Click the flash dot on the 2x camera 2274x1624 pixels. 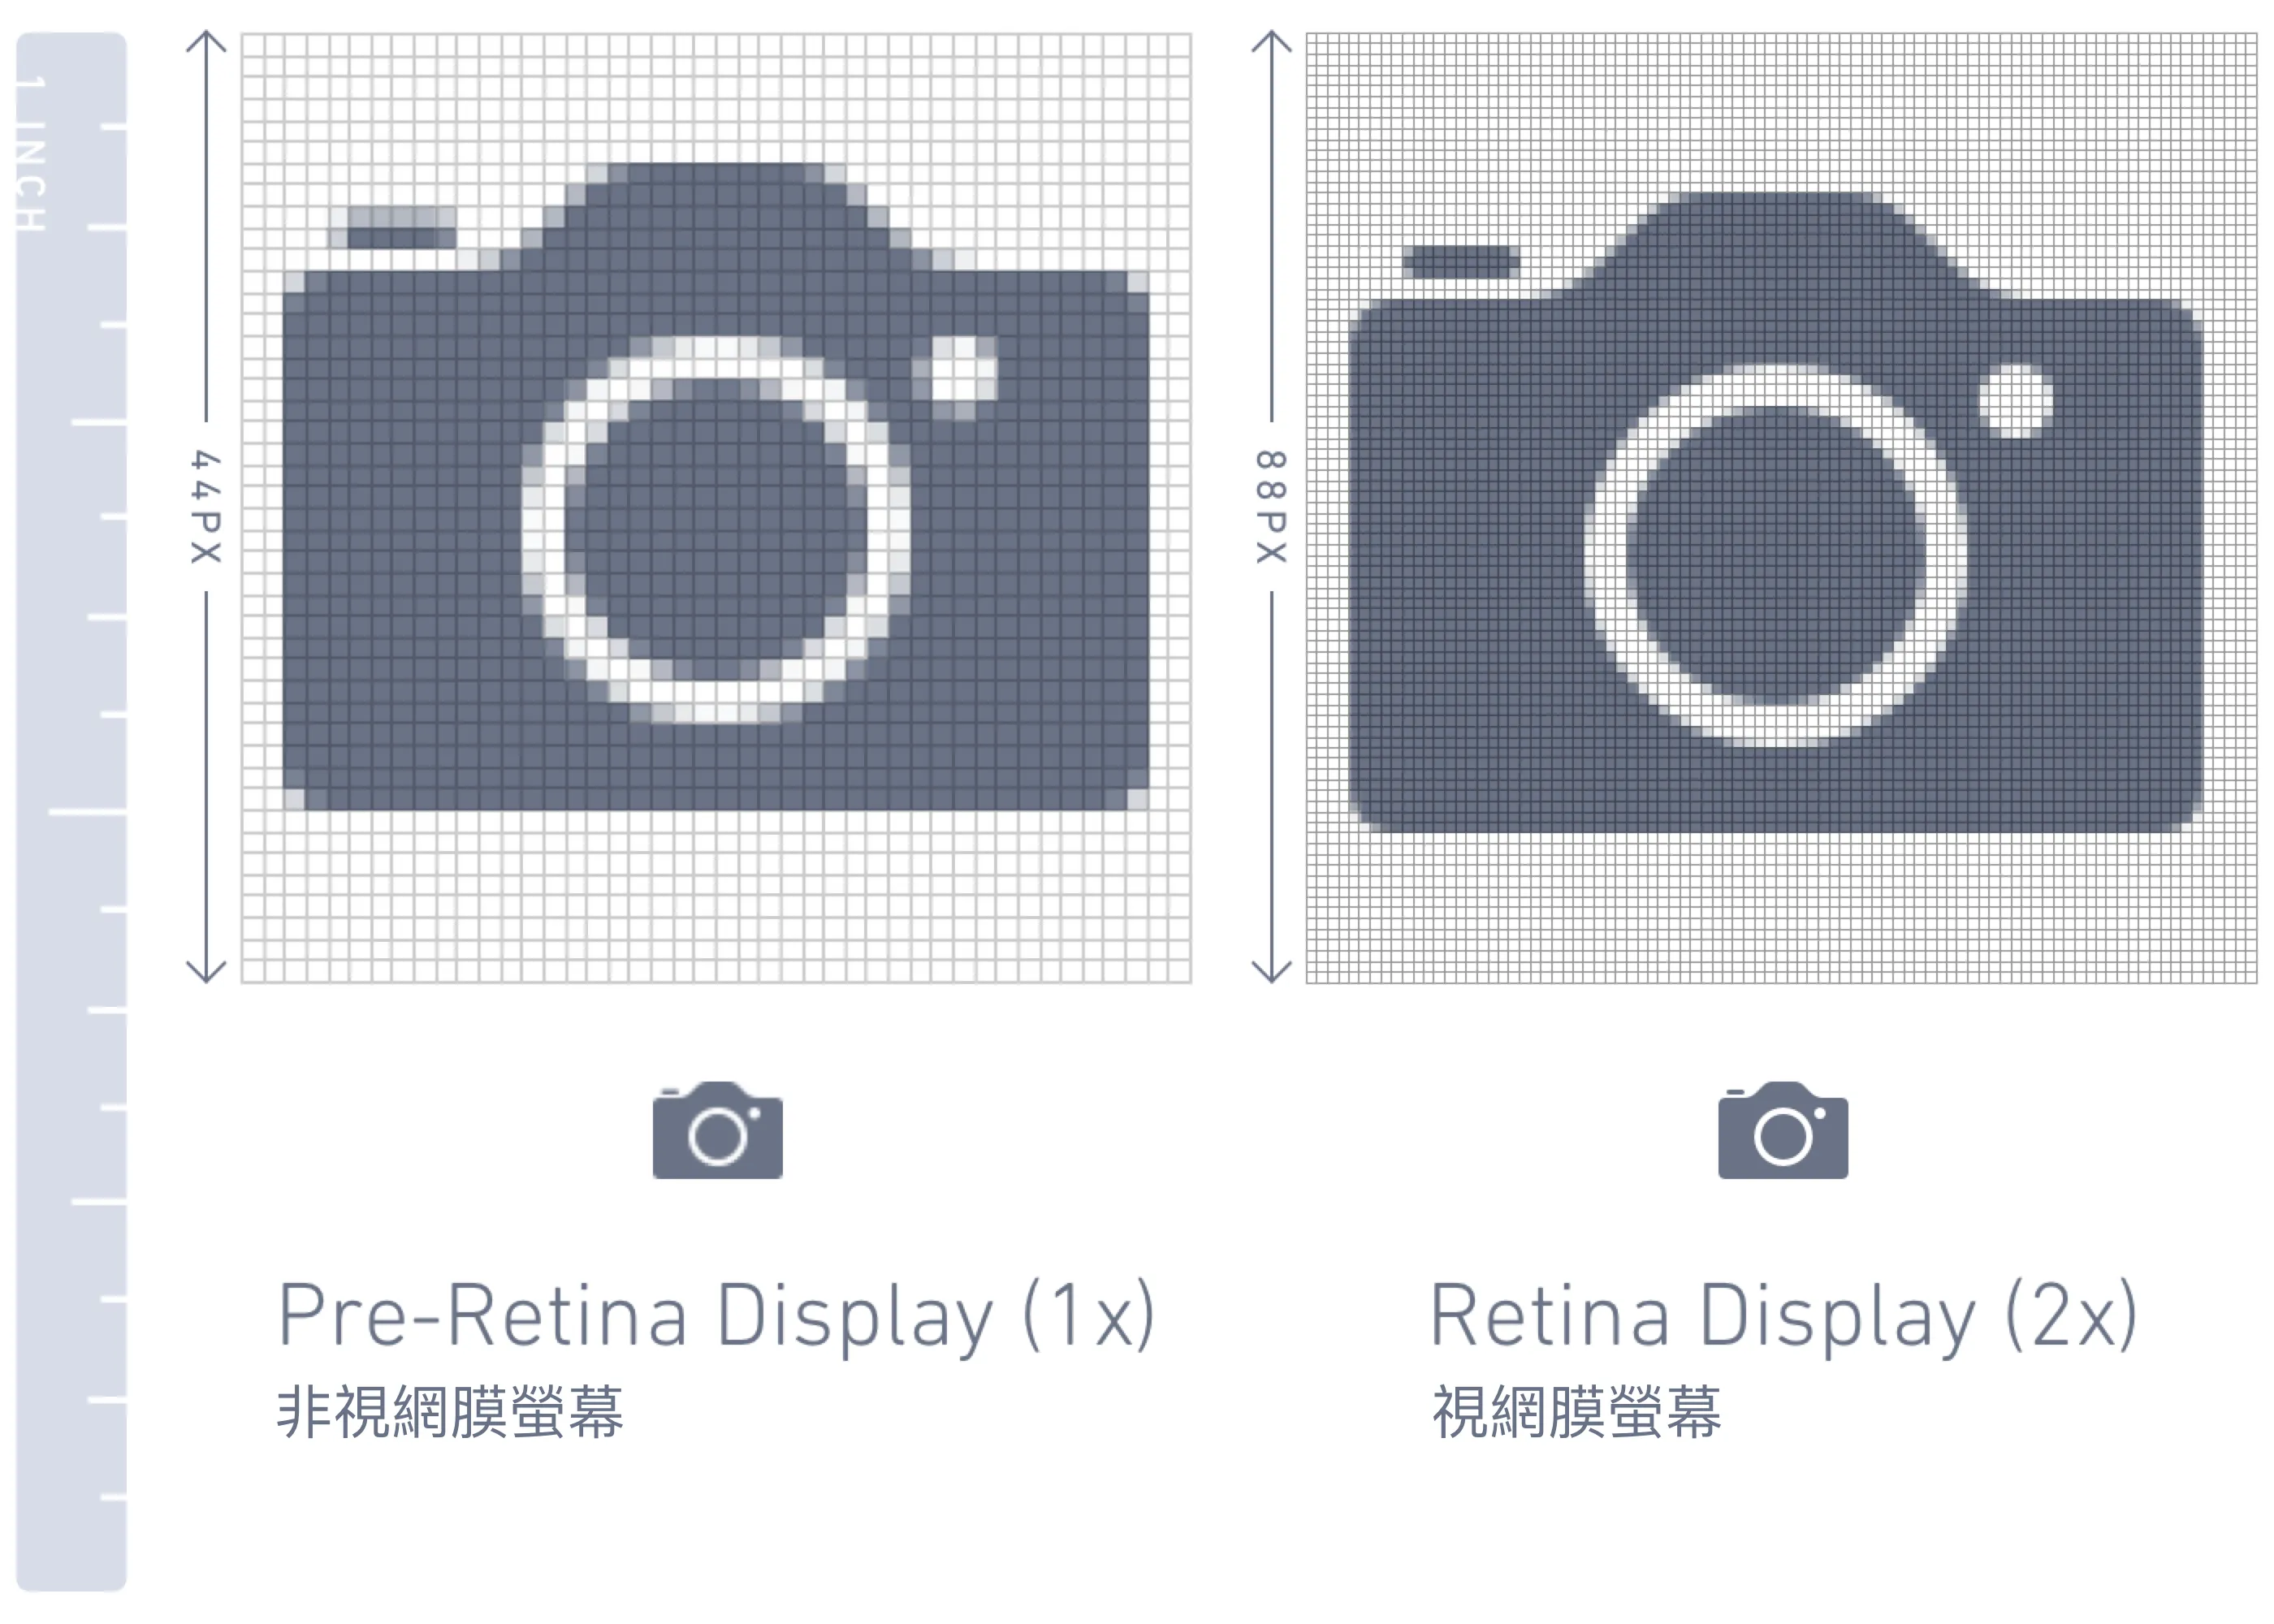click(x=2016, y=401)
